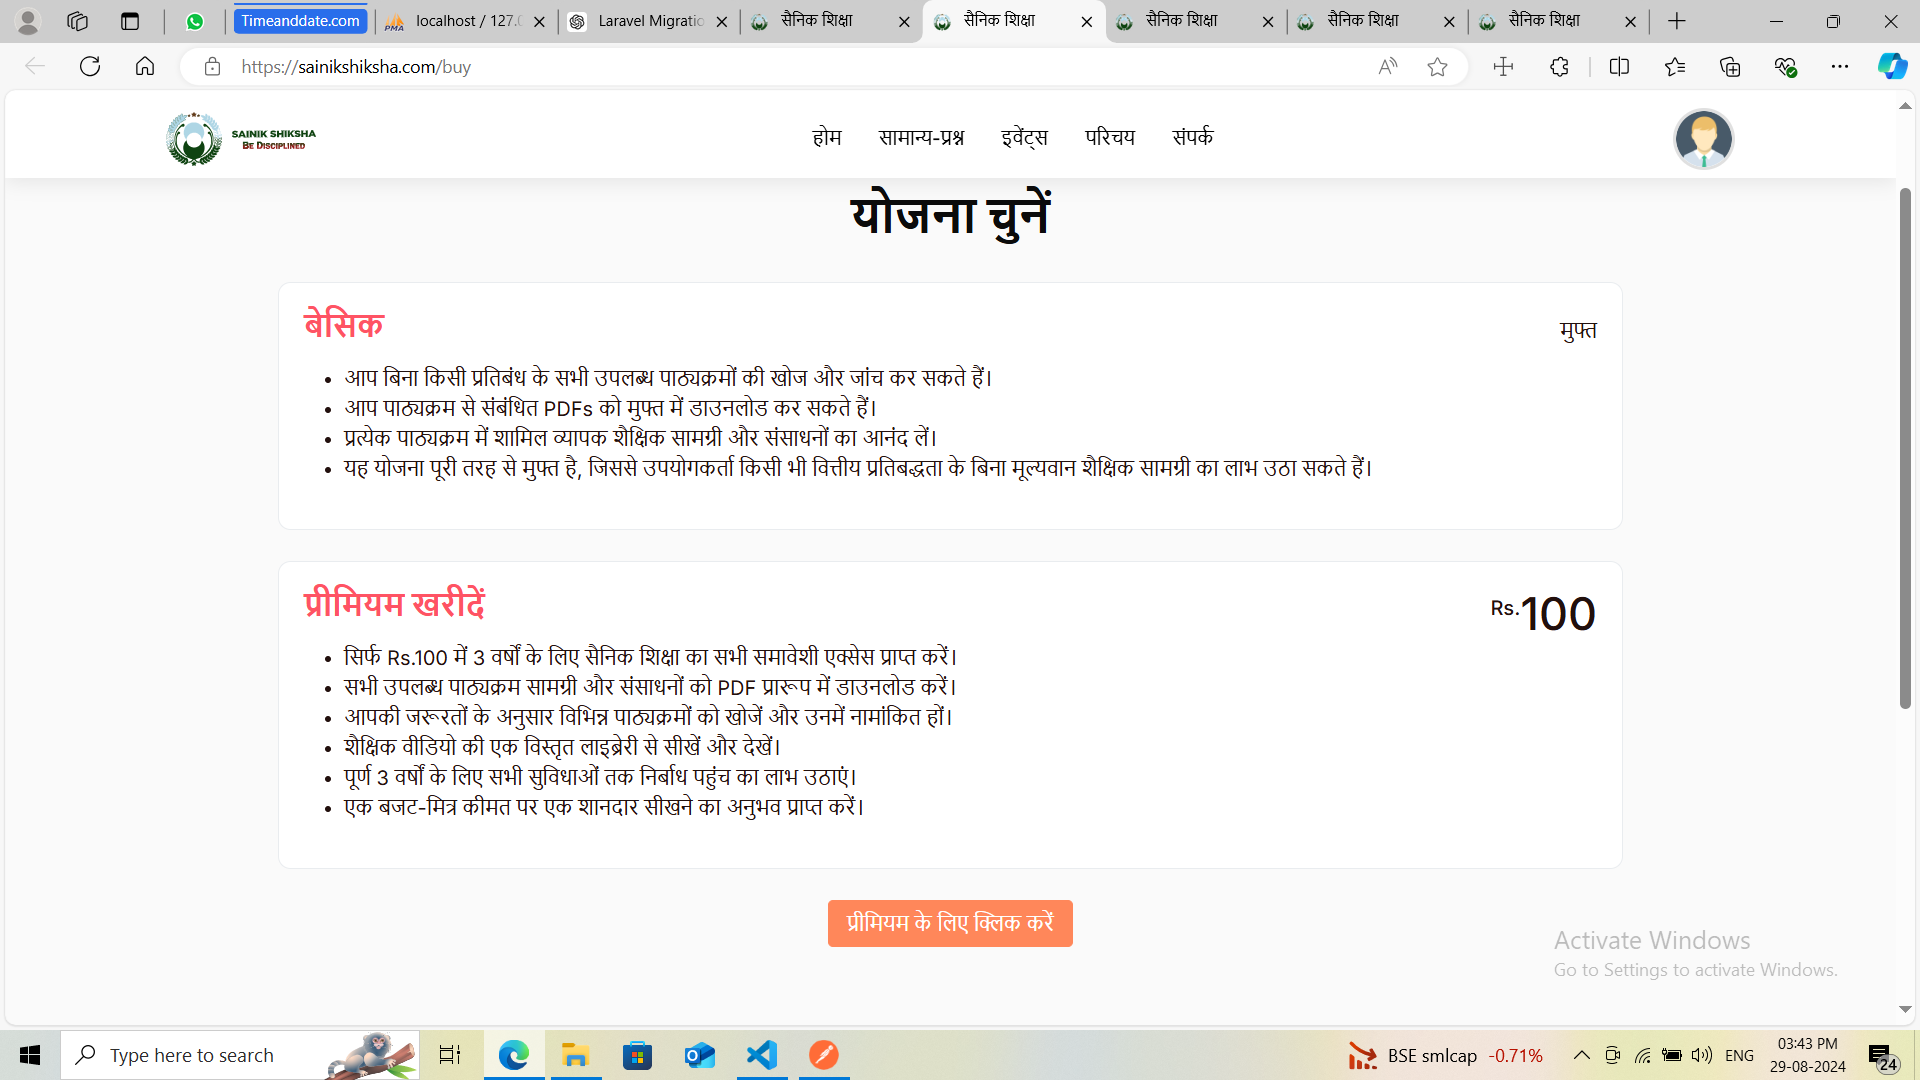
Task: Click Windows taskbar search box
Action: click(x=240, y=1055)
